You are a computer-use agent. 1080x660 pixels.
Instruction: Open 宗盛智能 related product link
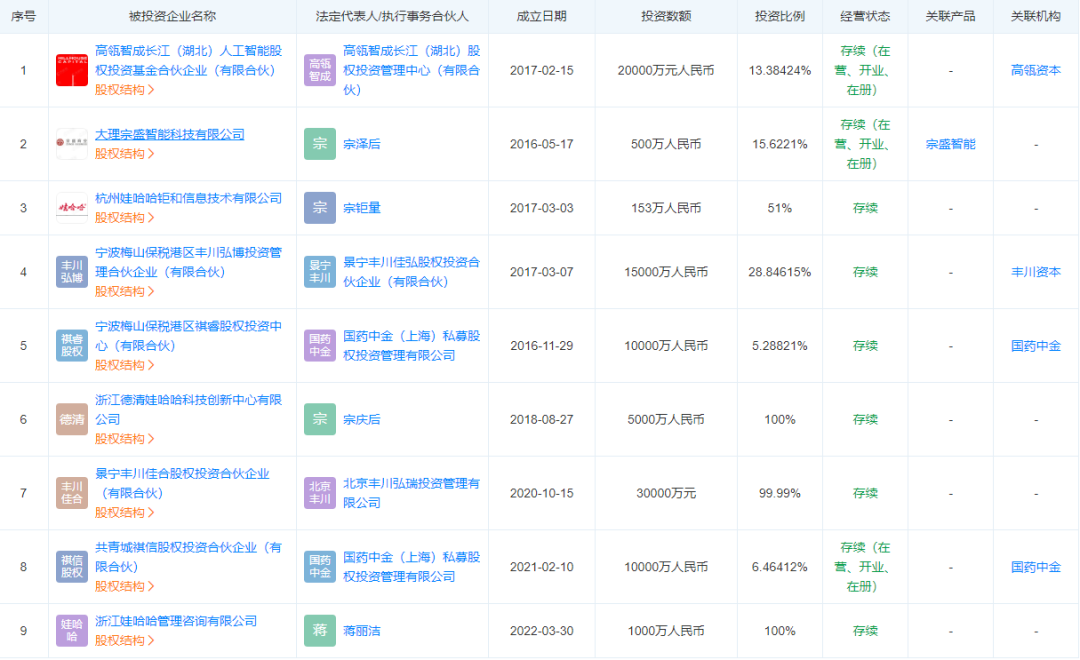pos(951,144)
